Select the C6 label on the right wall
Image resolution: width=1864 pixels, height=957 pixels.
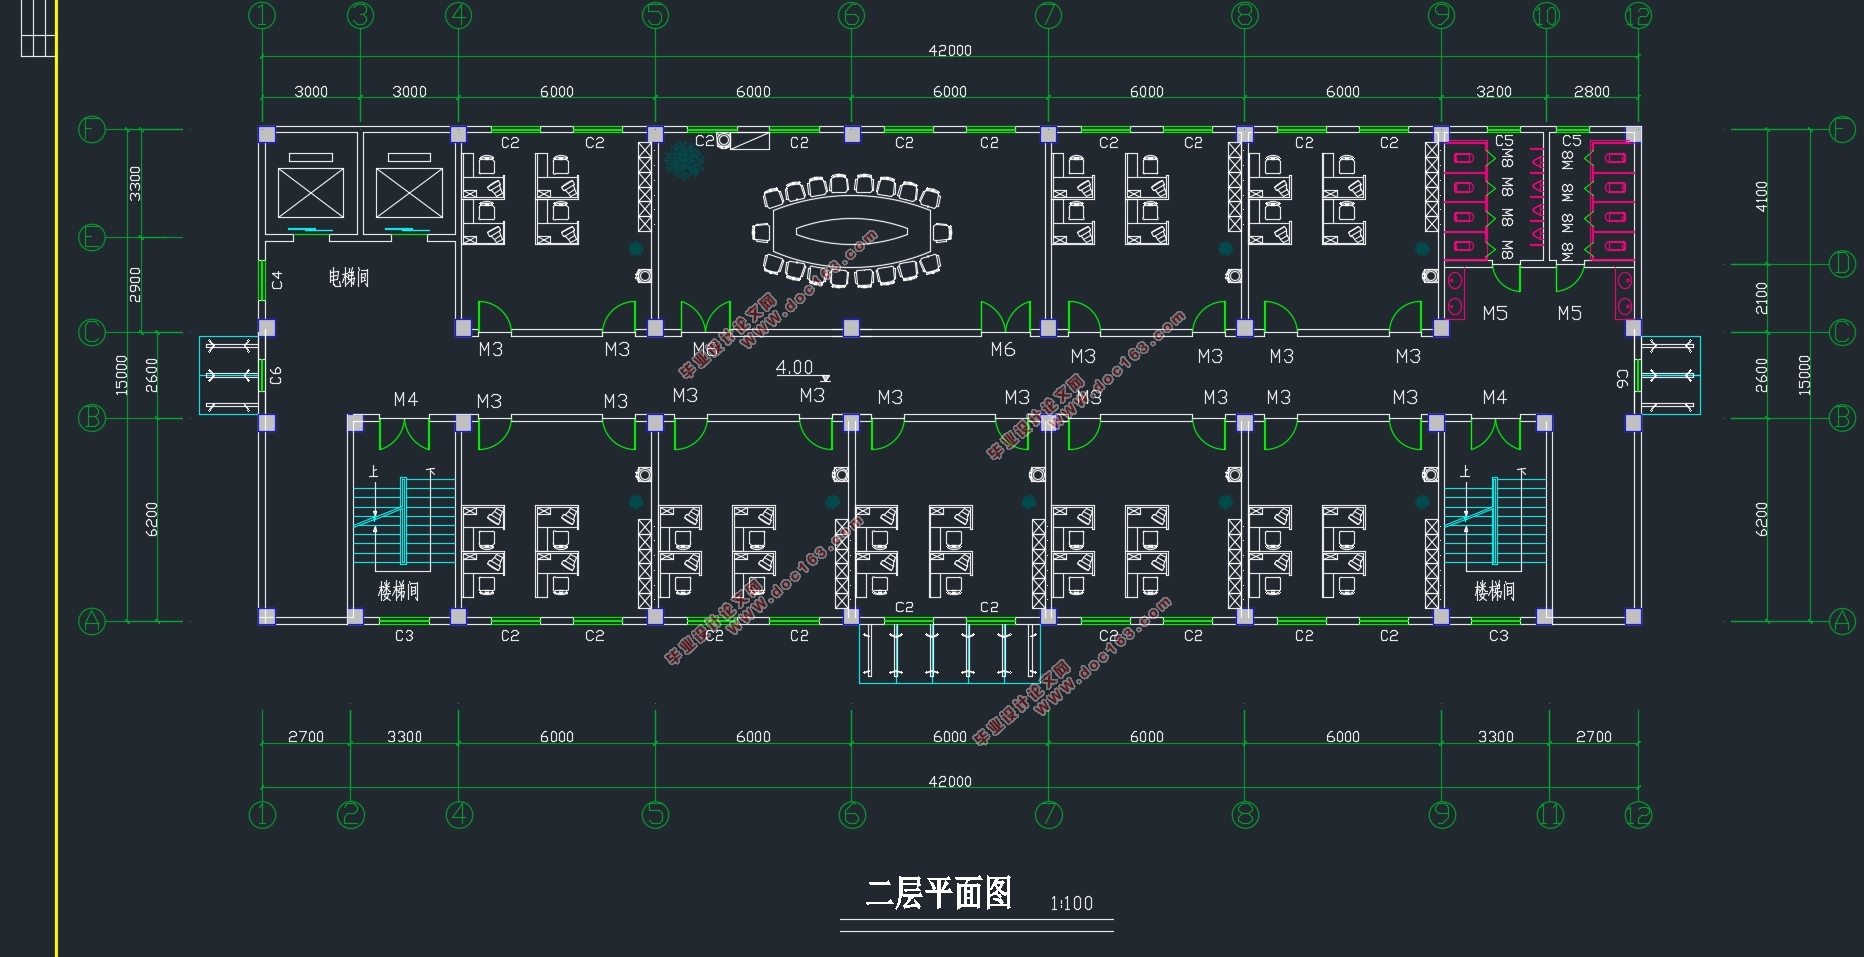tap(1622, 378)
